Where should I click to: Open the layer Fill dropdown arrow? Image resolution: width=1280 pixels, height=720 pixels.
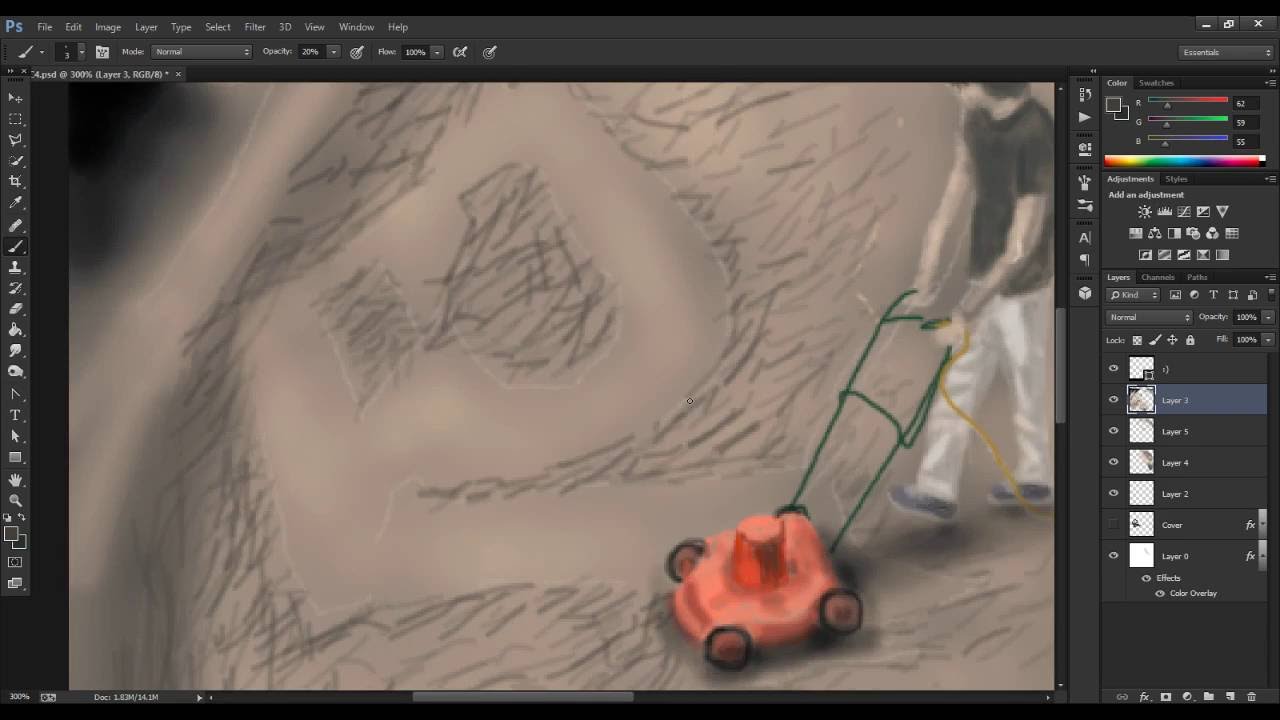pyautogui.click(x=1268, y=340)
